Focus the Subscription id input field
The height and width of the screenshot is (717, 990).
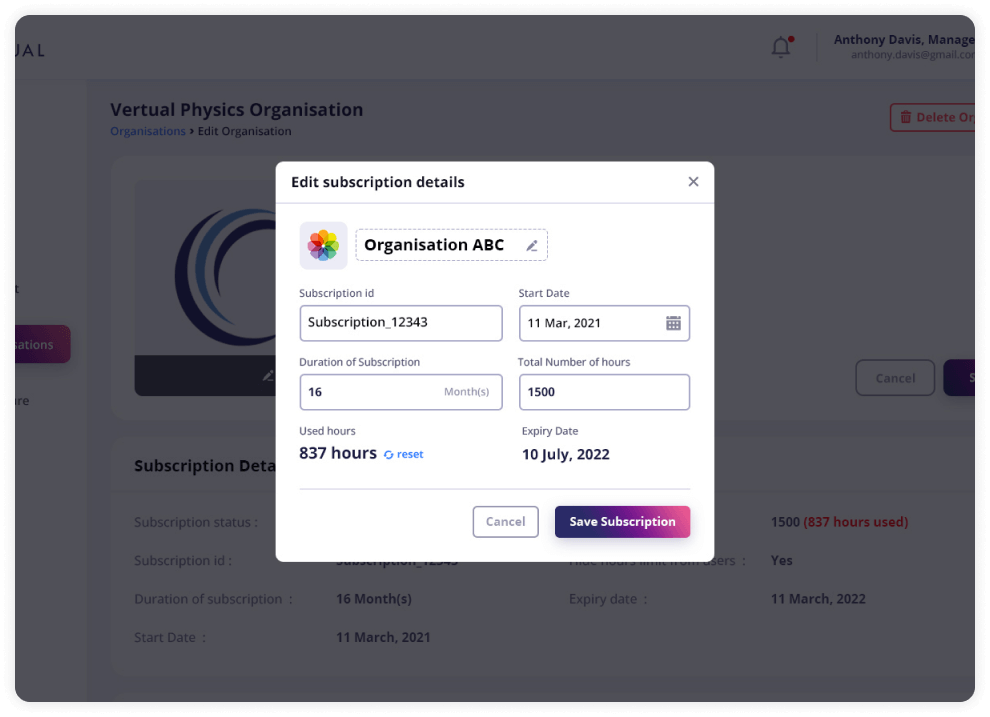click(401, 323)
